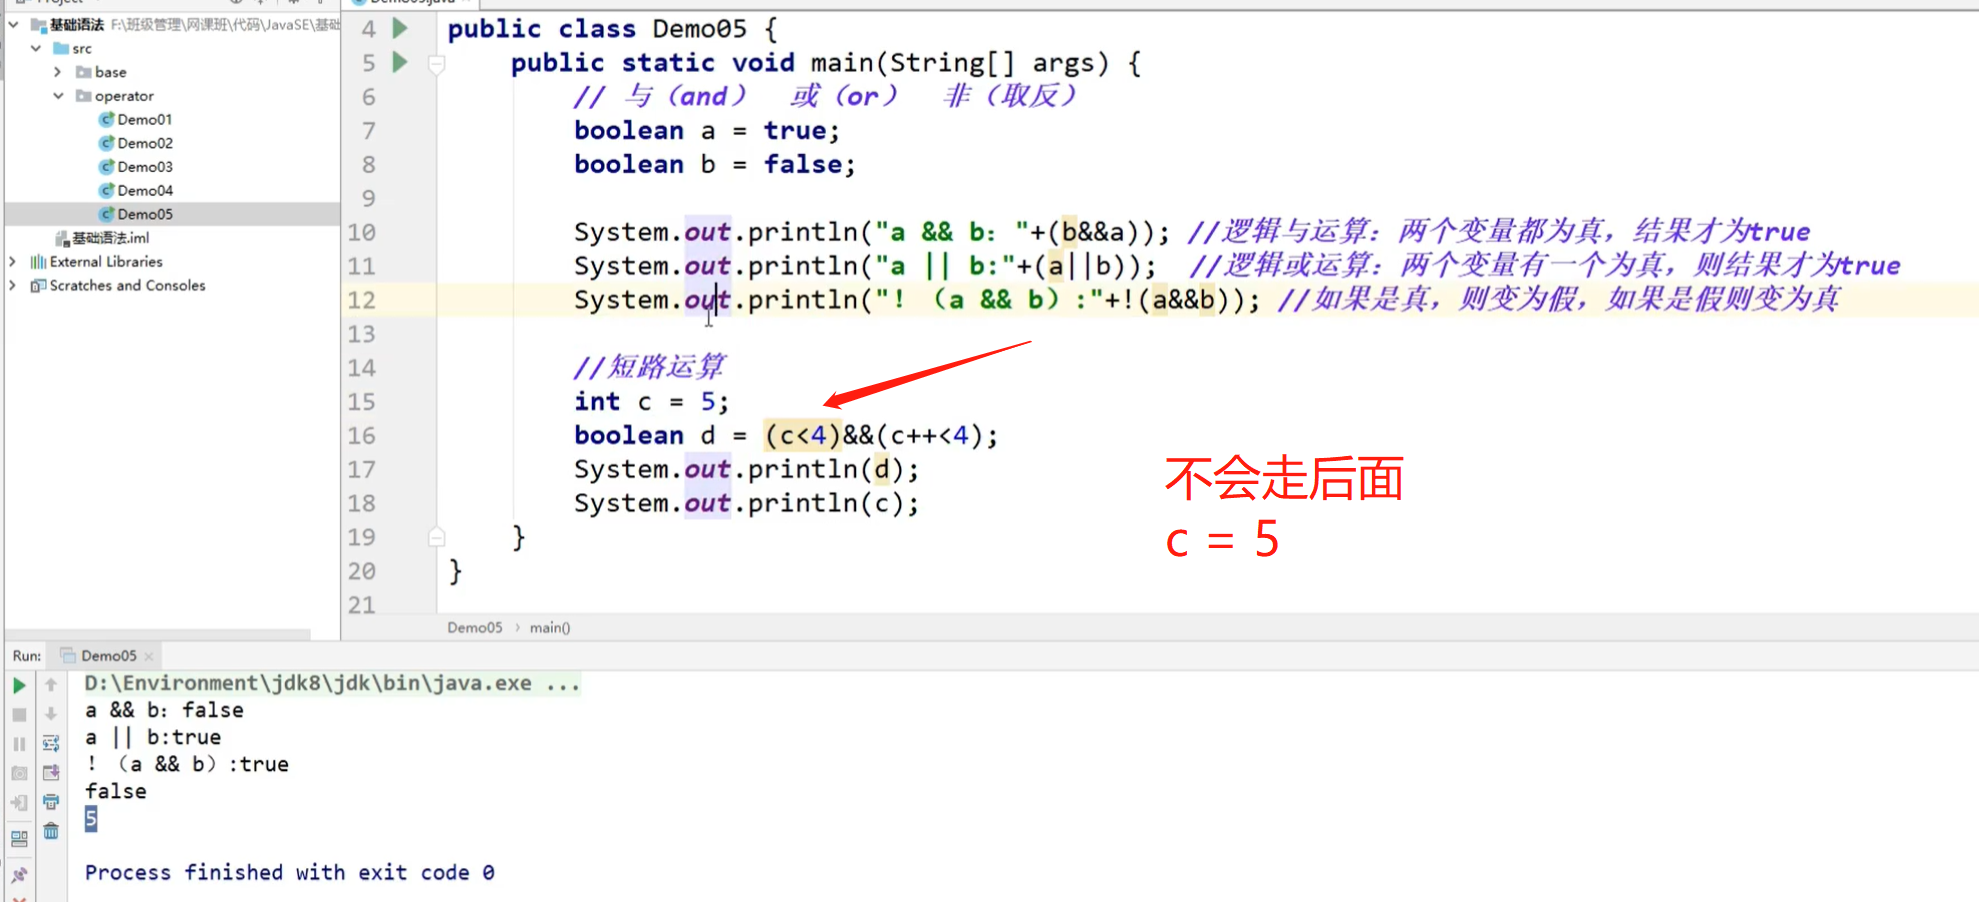The height and width of the screenshot is (902, 1979).
Task: Click the up stack trace arrow
Action: [51, 685]
